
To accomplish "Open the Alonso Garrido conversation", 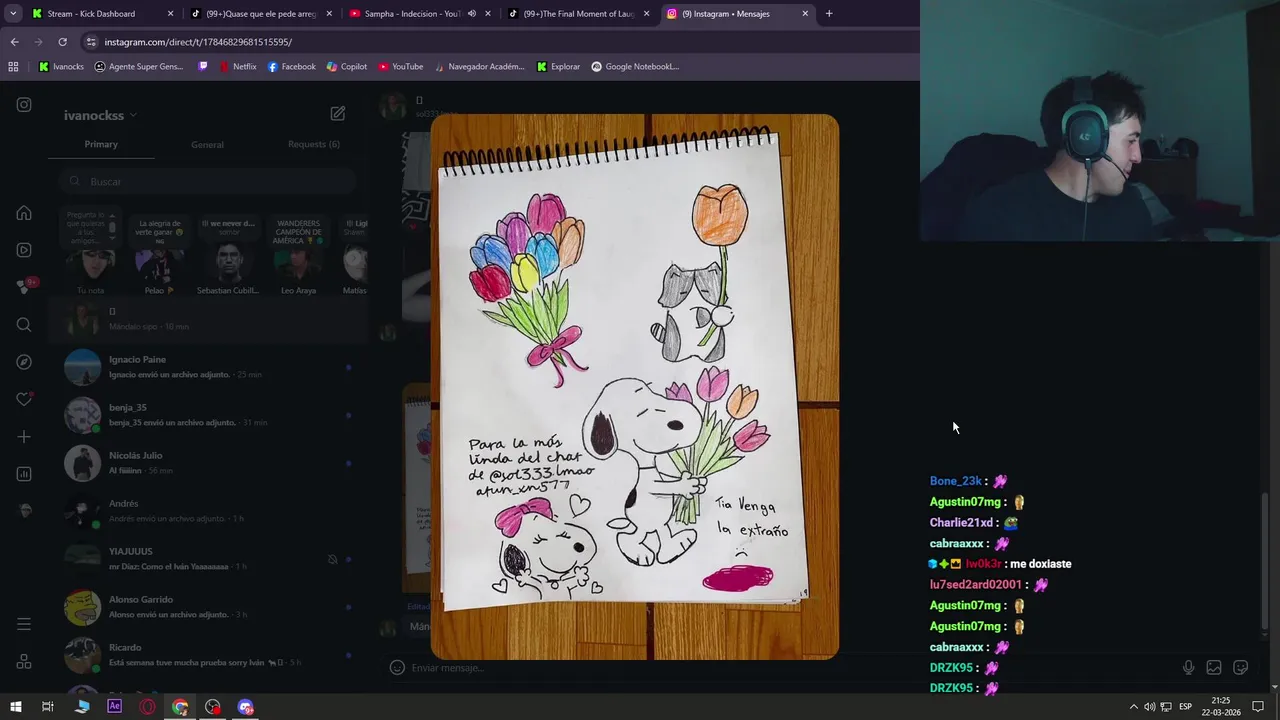I will (x=207, y=607).
